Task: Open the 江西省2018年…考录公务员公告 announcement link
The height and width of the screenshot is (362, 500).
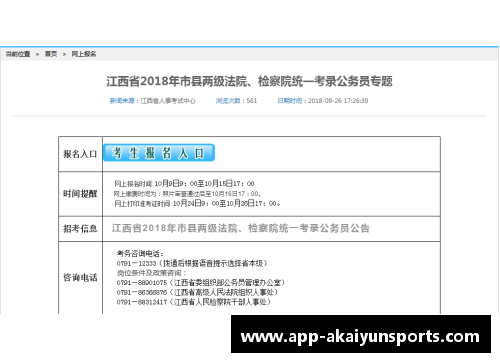Action: (x=241, y=228)
